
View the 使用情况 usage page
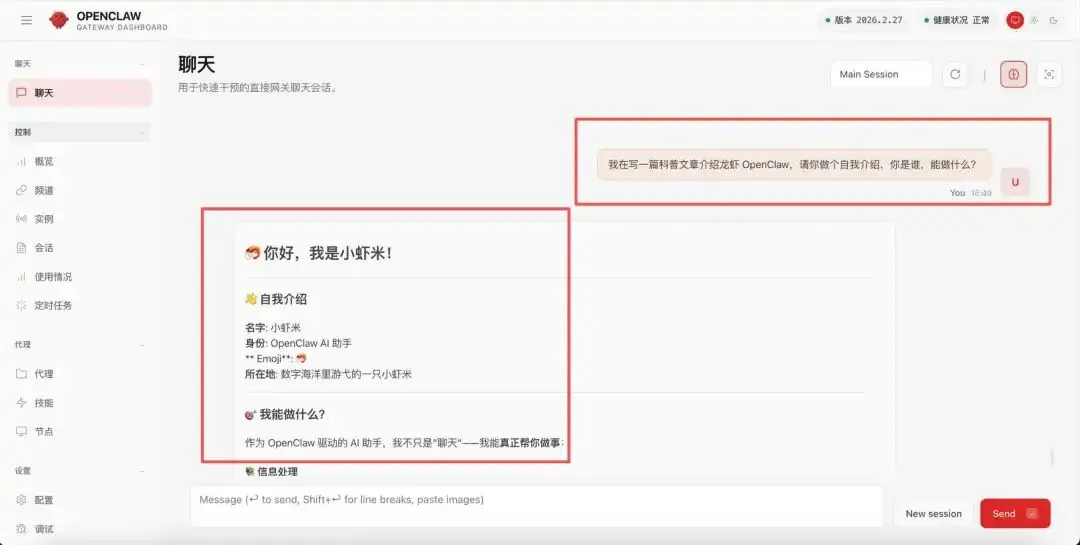point(79,277)
